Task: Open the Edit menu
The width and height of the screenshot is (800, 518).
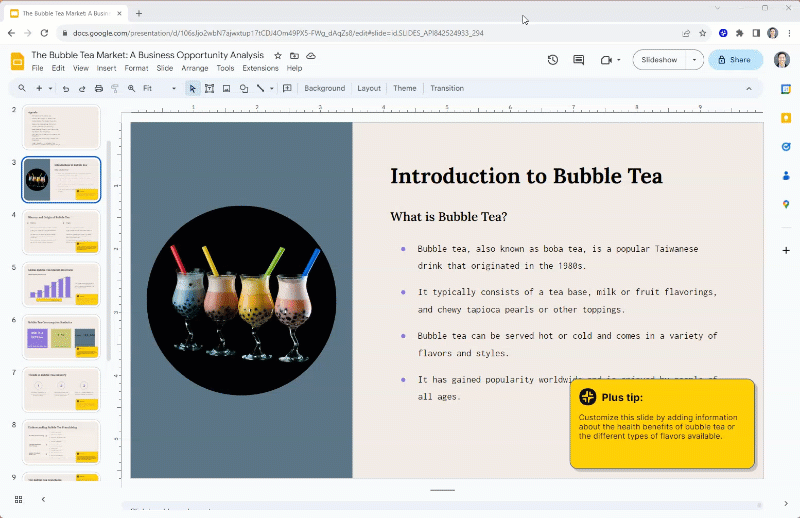Action: coord(58,68)
